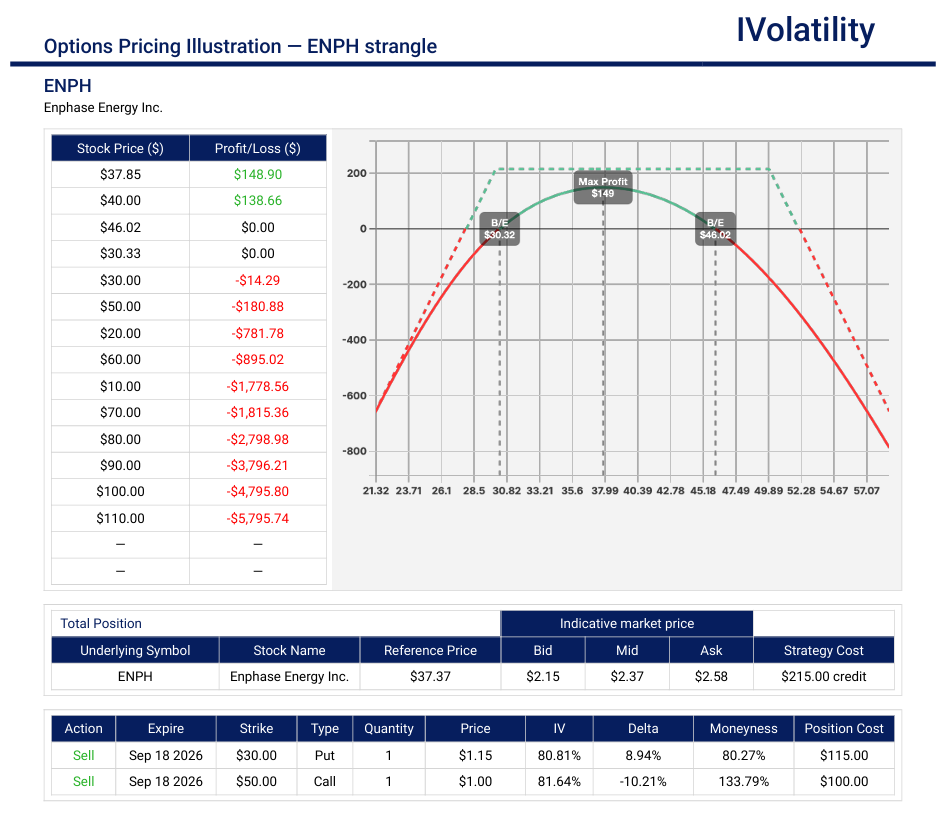Click the 80.81% IV value

559,756
